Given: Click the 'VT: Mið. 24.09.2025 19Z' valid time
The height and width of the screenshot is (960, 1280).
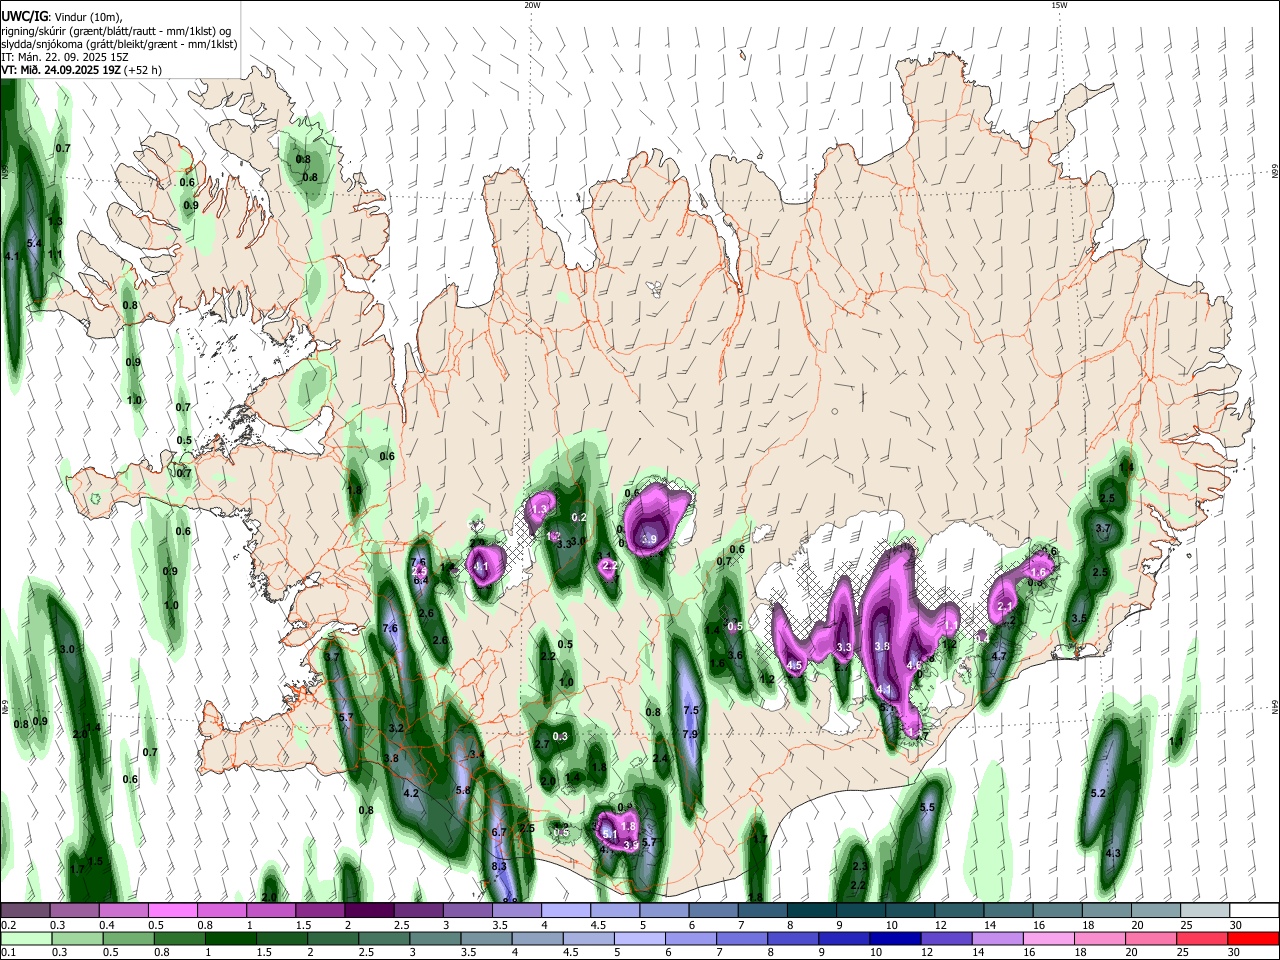Looking at the screenshot, I should [x=60, y=70].
